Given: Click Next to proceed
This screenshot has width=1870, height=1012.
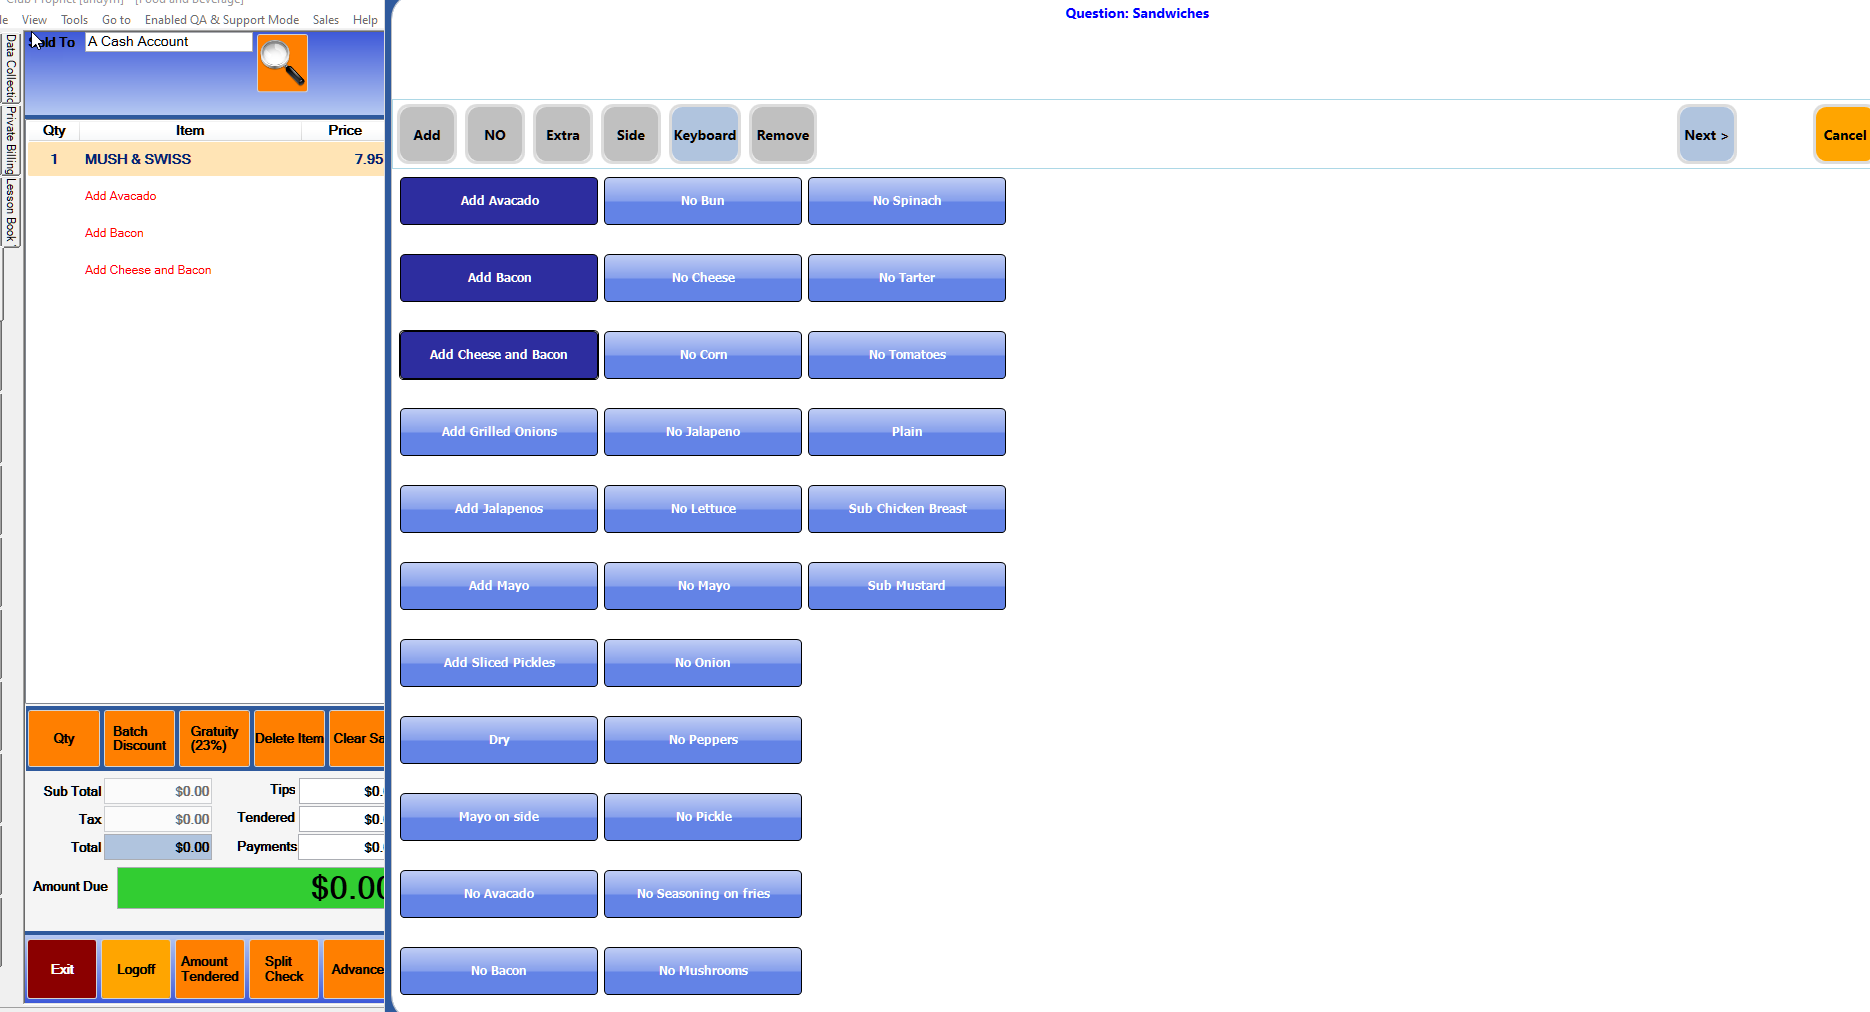Looking at the screenshot, I should click(x=1705, y=135).
